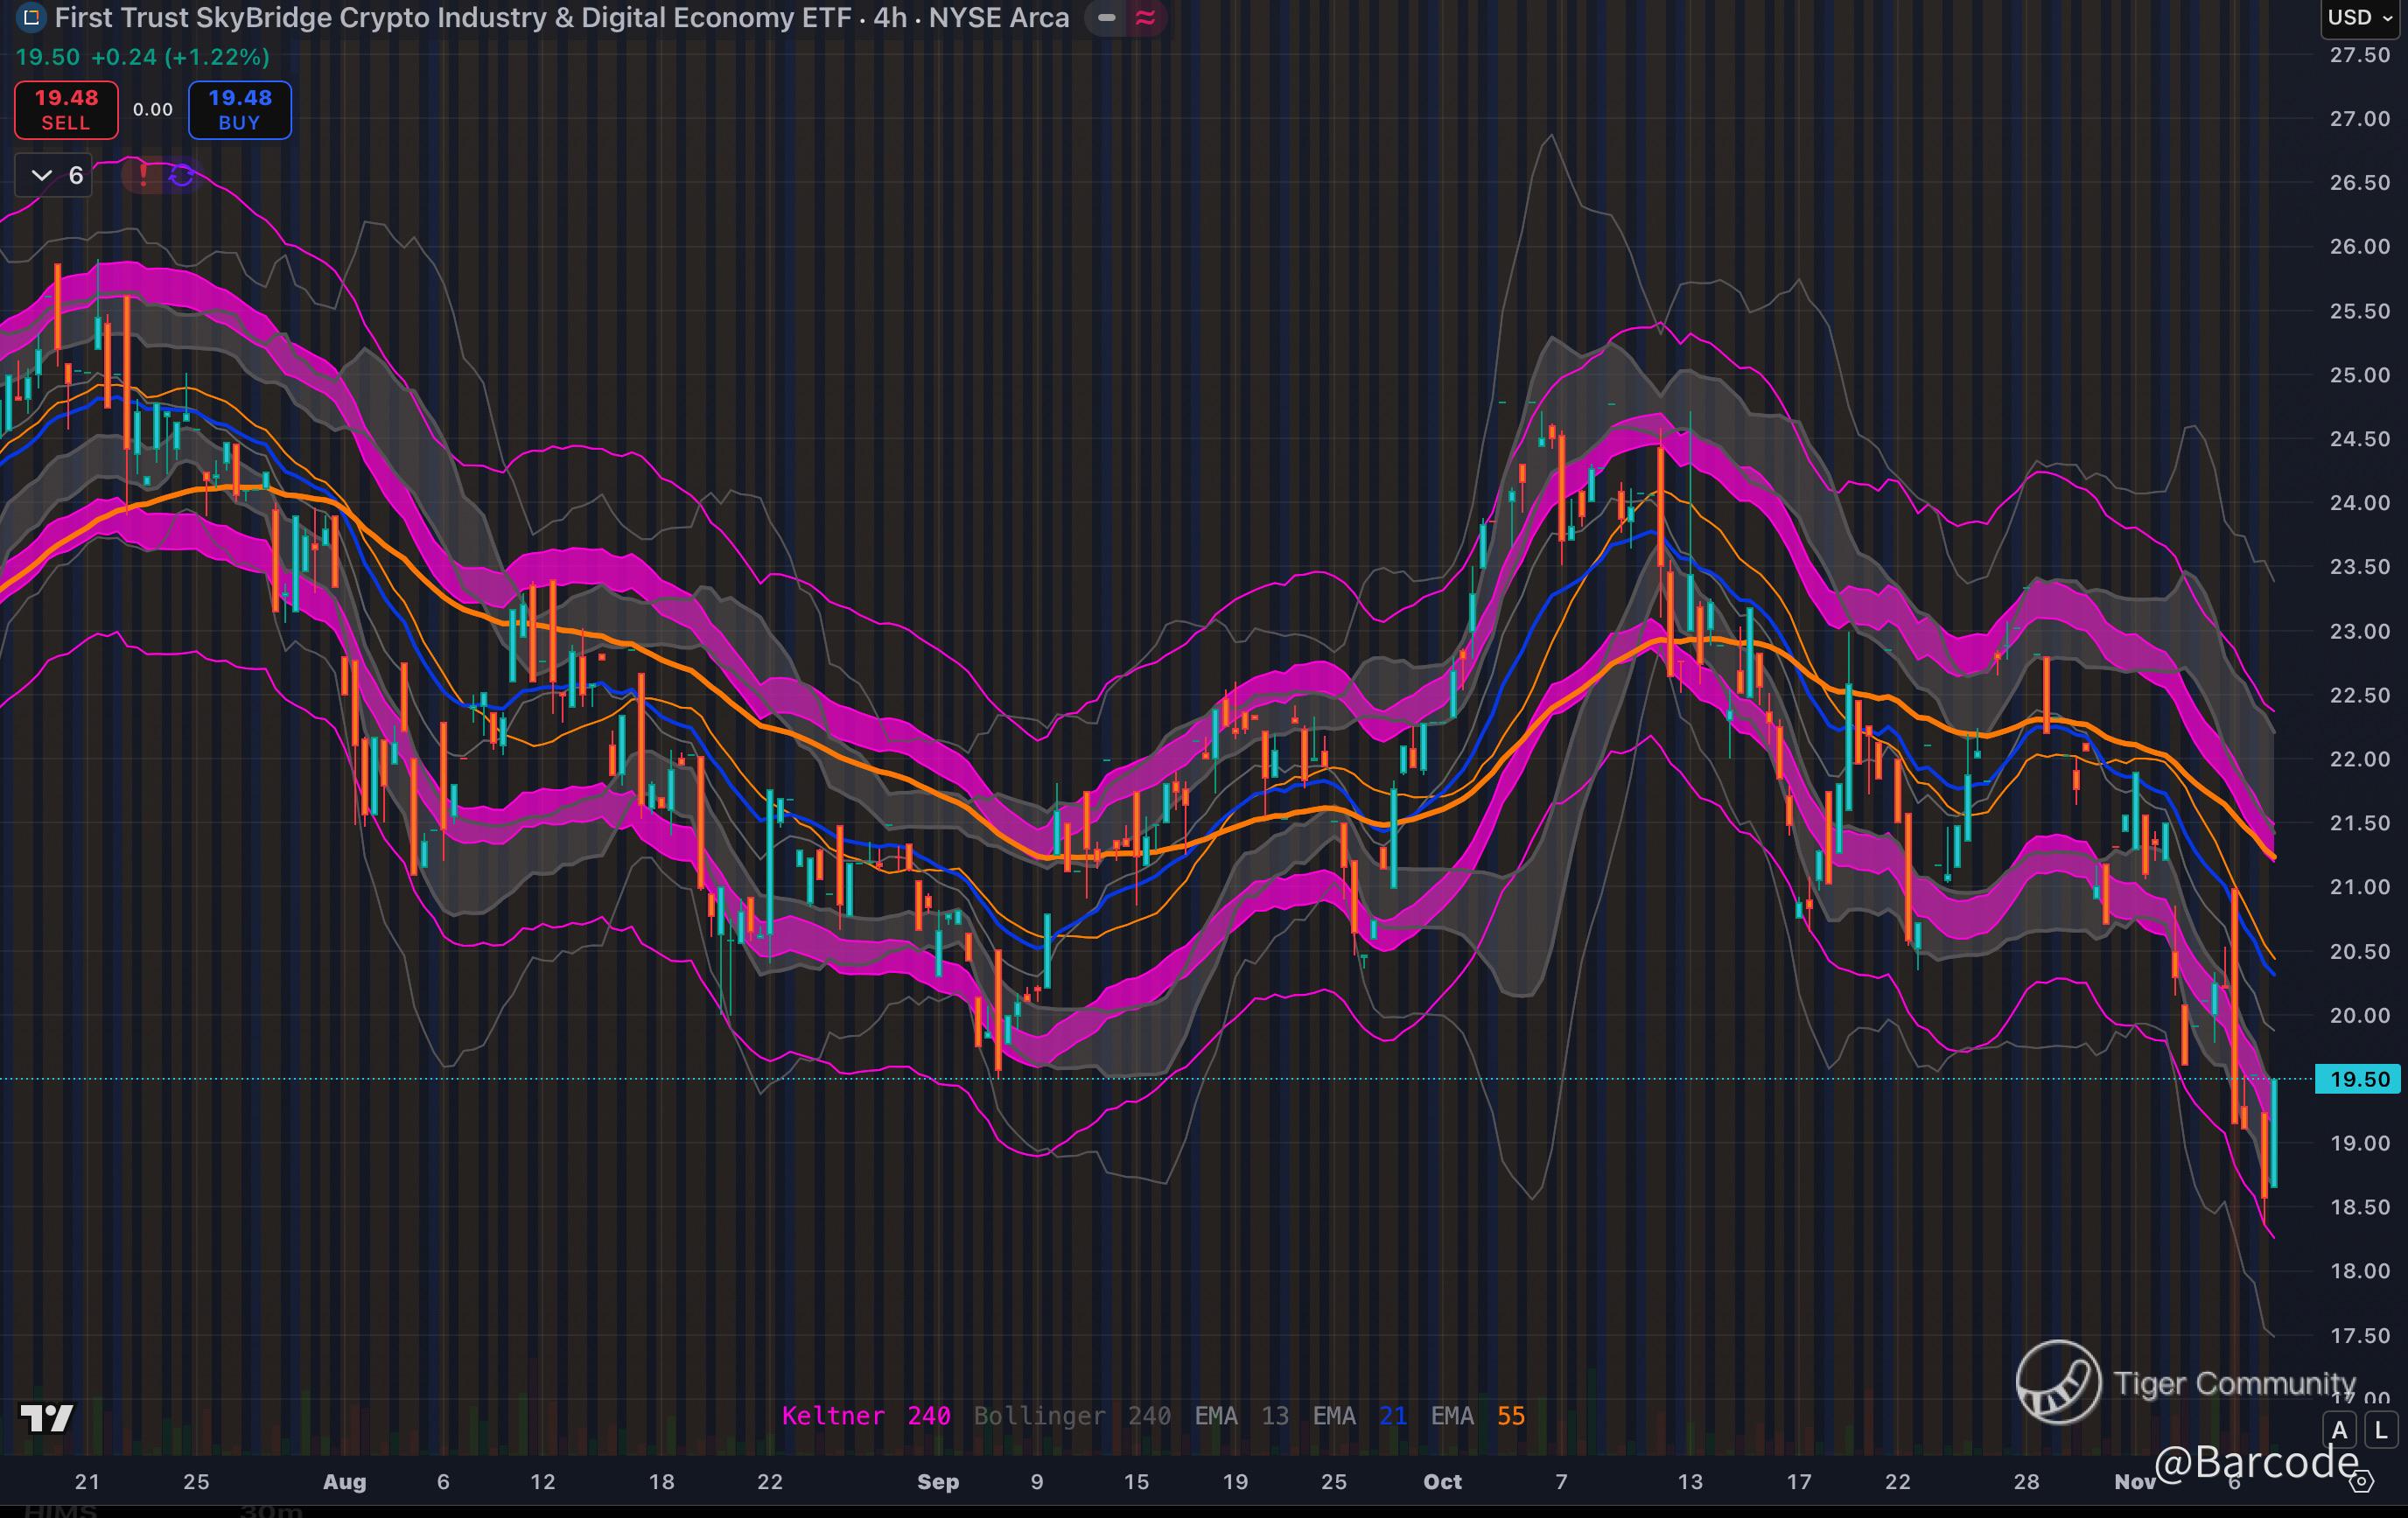Toggle auto scale with A button
2408x1518 pixels.
coord(2339,1430)
